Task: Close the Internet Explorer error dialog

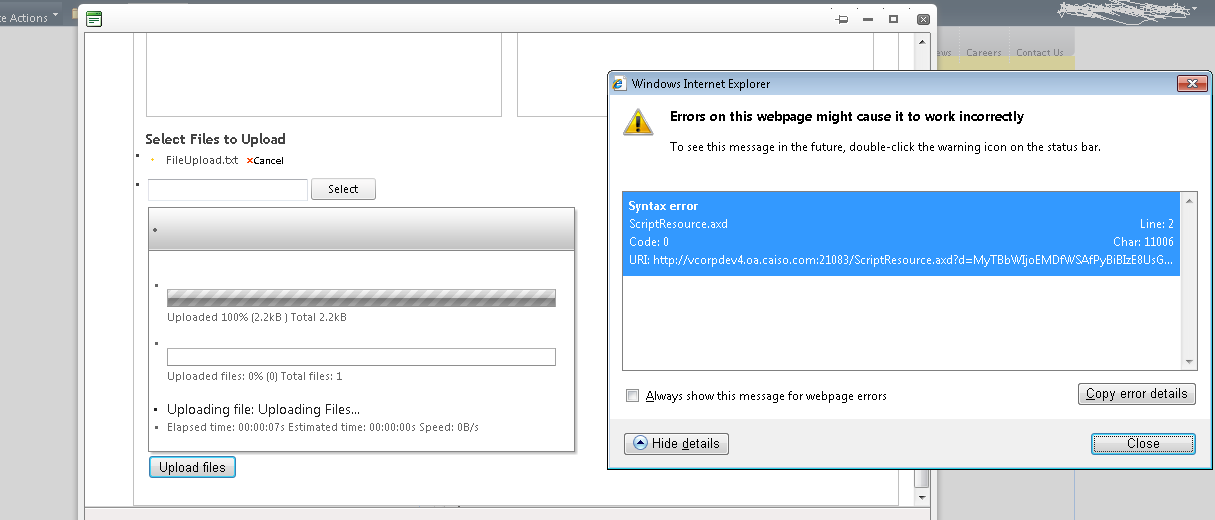Action: pyautogui.click(x=1143, y=443)
